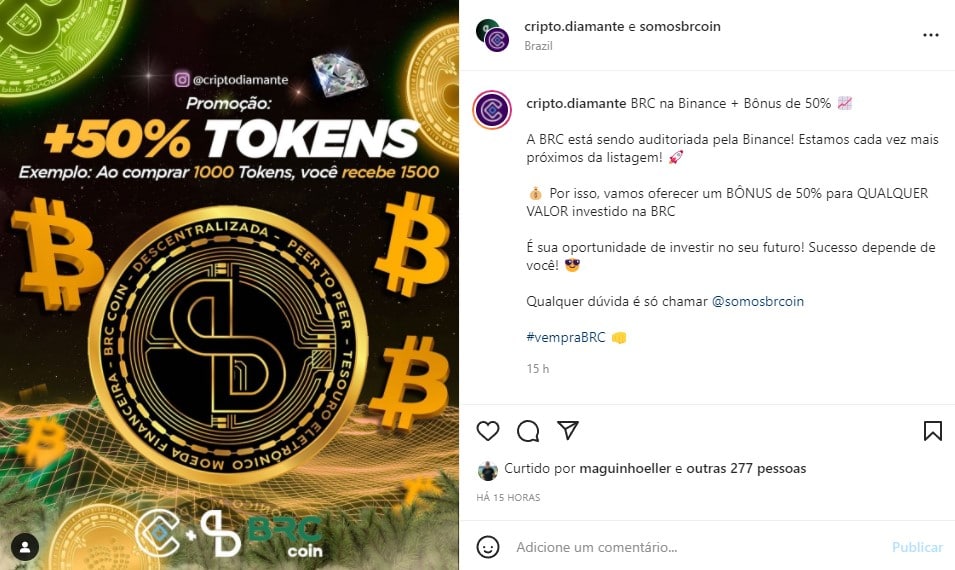Open the emoji picker smiley icon
This screenshot has width=955, height=570.
pos(488,546)
